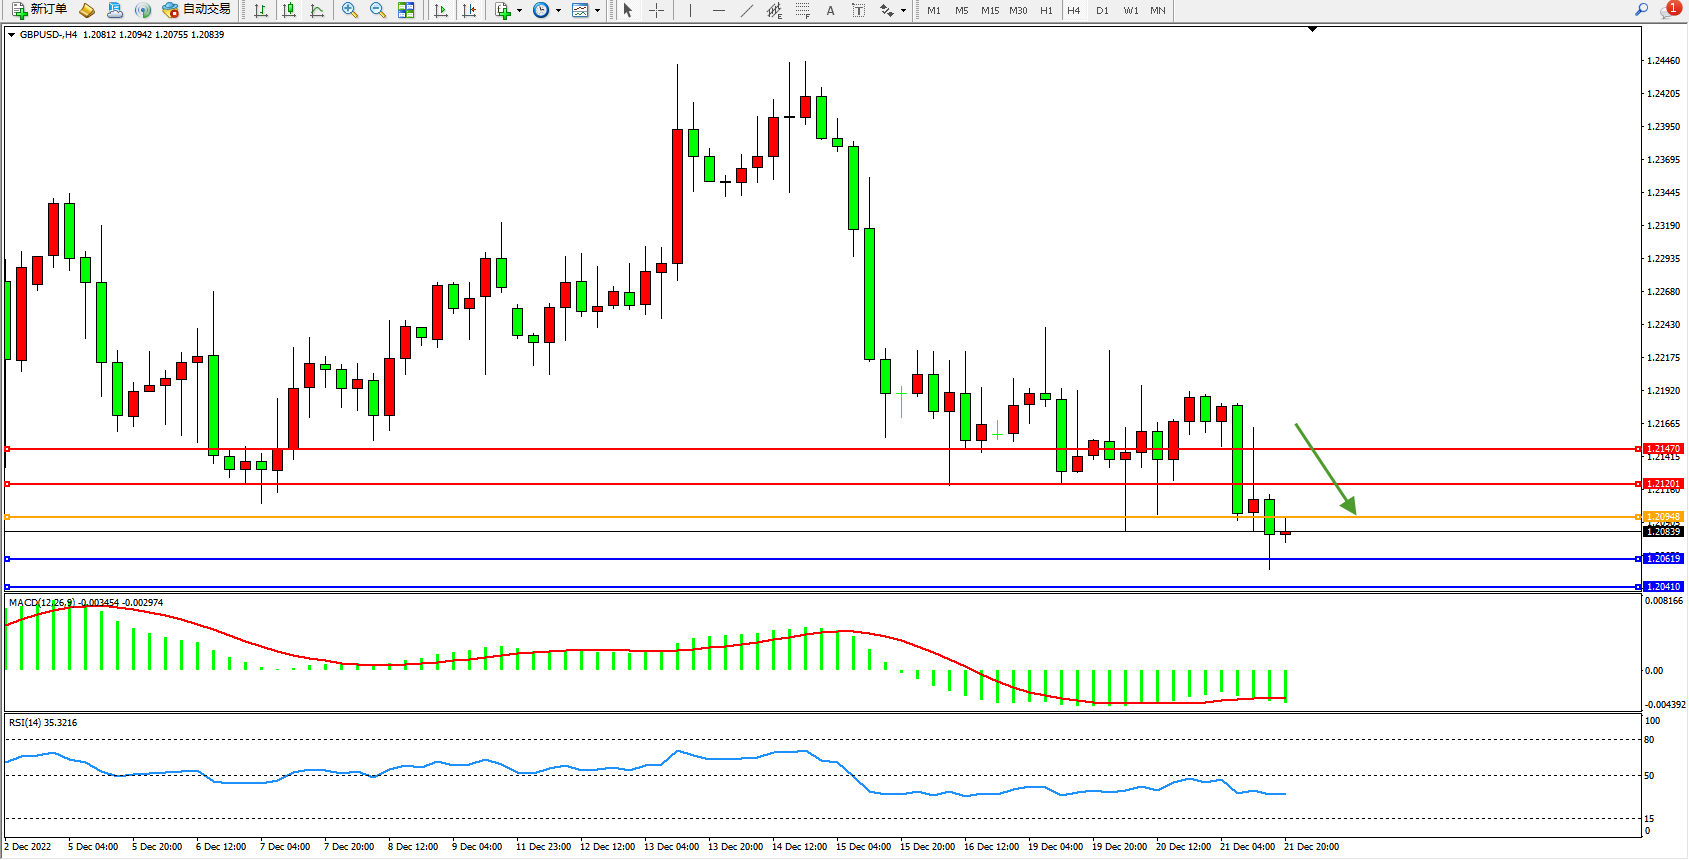Tile chart windows with the grid icon
1689x860 pixels.
pos(406,10)
